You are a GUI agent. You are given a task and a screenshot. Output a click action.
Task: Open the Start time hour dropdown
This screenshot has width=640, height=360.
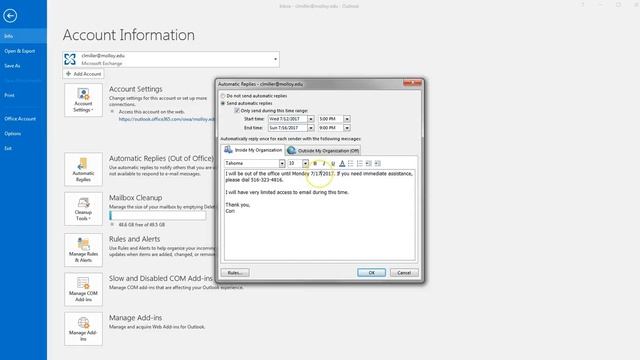pyautogui.click(x=347, y=119)
